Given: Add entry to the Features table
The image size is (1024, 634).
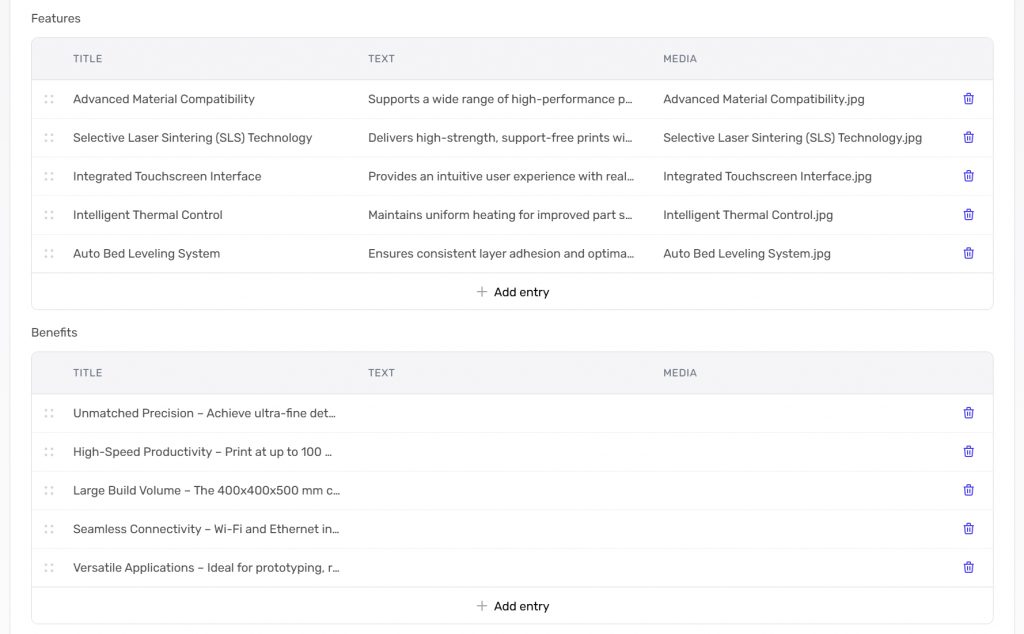Looking at the screenshot, I should tap(512, 292).
